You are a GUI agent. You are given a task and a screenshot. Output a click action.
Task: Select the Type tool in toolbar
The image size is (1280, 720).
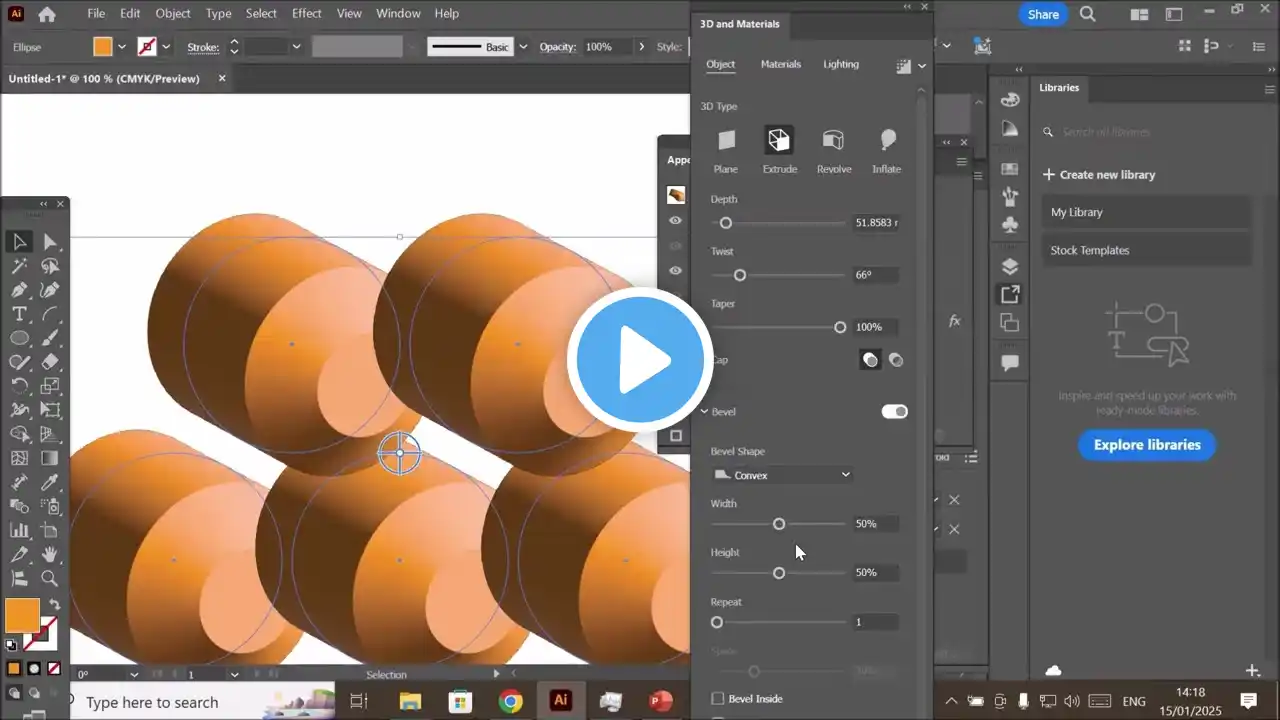point(19,314)
